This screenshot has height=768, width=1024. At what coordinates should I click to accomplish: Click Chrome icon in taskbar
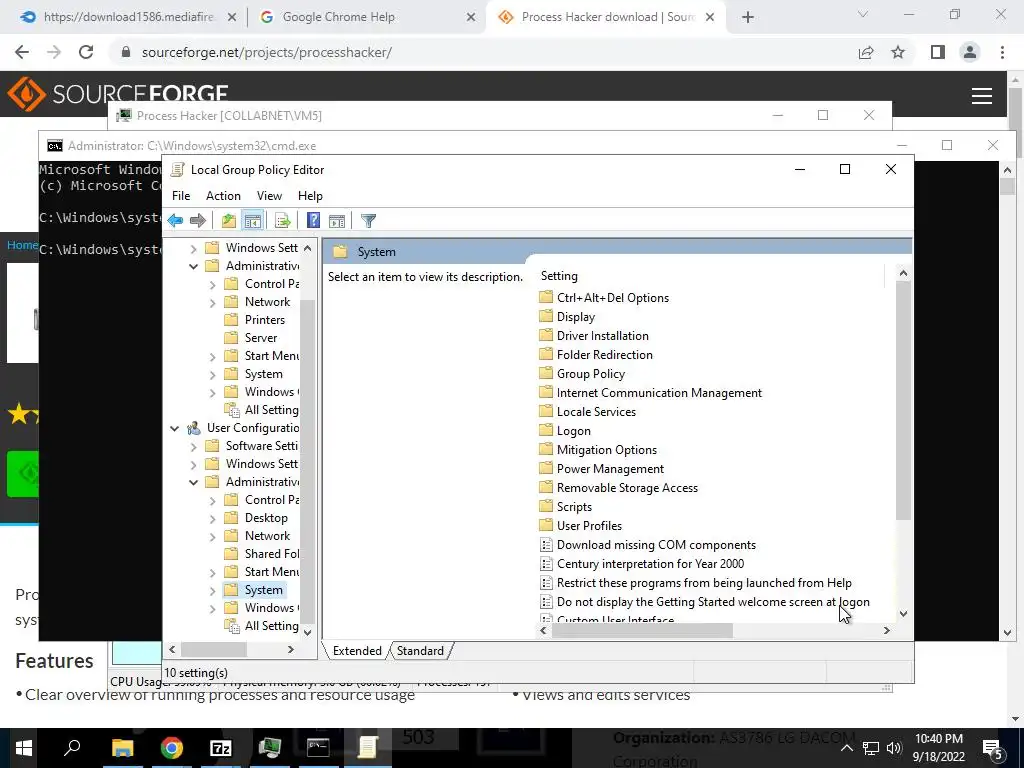[x=172, y=748]
